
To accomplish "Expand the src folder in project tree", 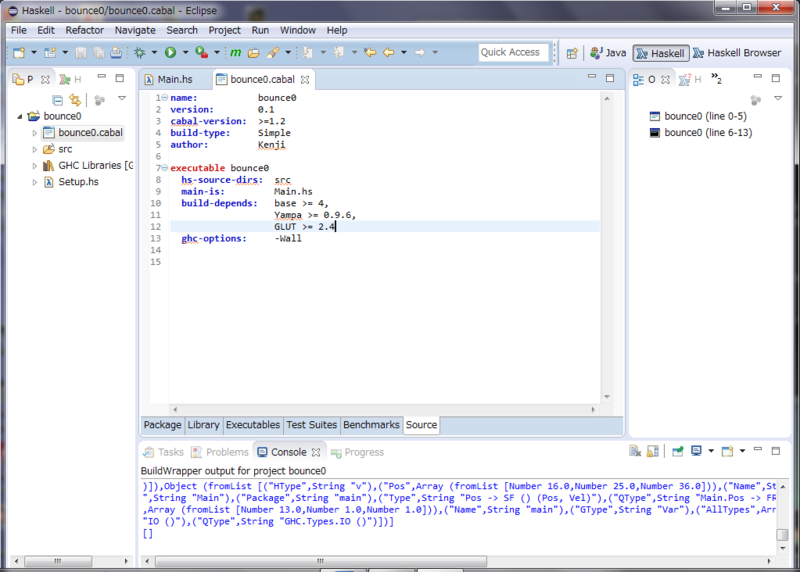I will pyautogui.click(x=34, y=149).
